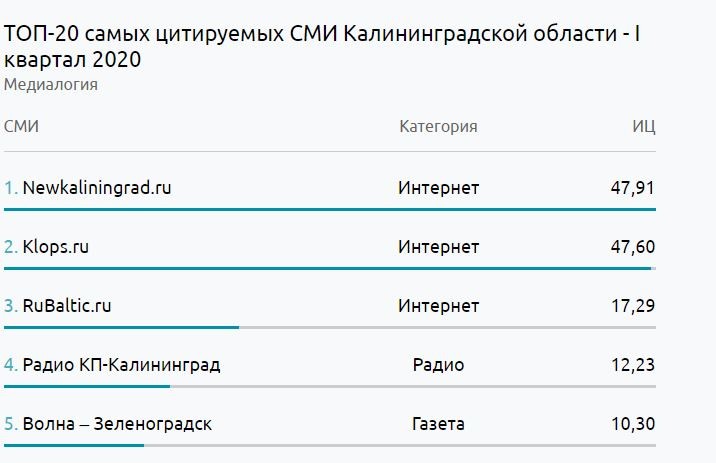
Task: Click the Газета category label
Action: point(438,424)
